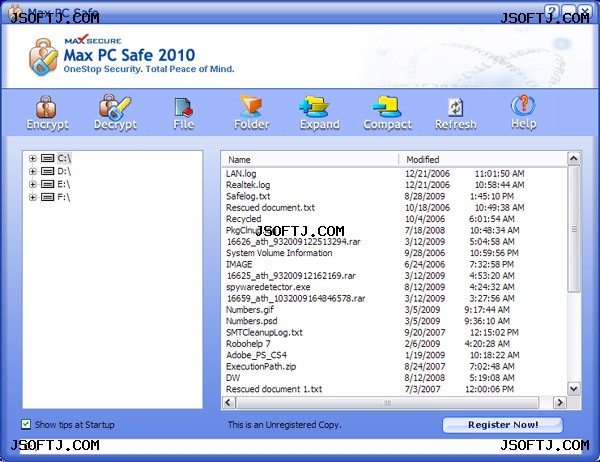
Task: Select the LAN.log file
Action: 241,174
